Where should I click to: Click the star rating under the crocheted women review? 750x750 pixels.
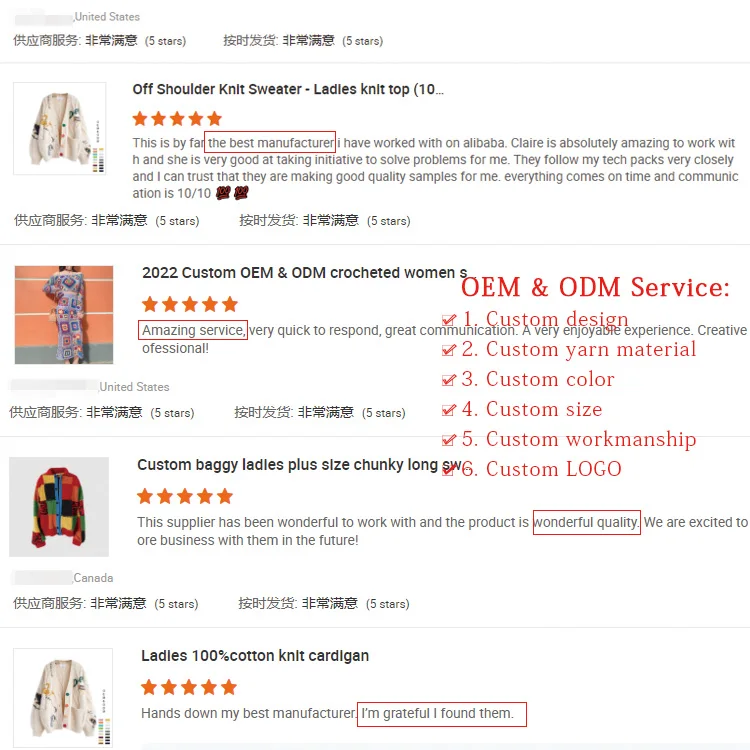click(190, 304)
